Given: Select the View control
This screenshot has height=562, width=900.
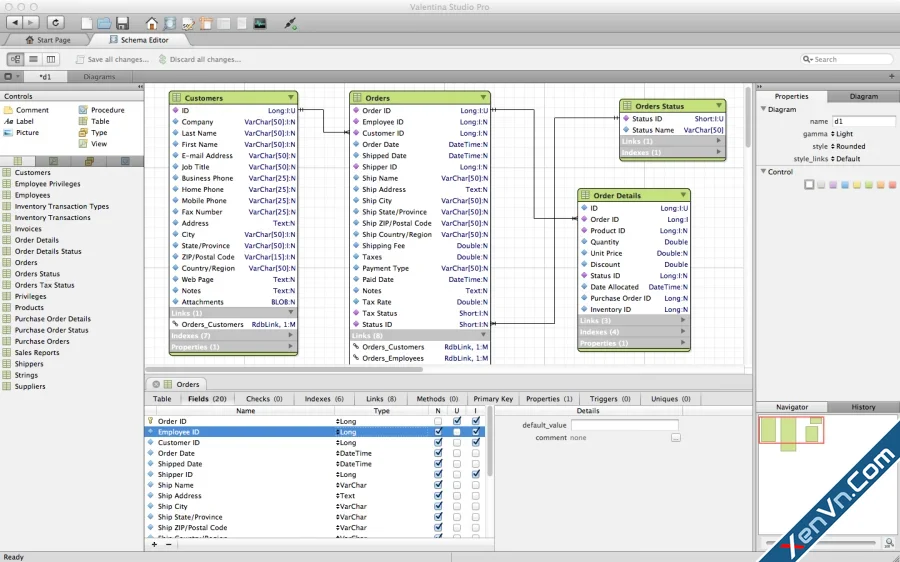Looking at the screenshot, I should click(93, 144).
